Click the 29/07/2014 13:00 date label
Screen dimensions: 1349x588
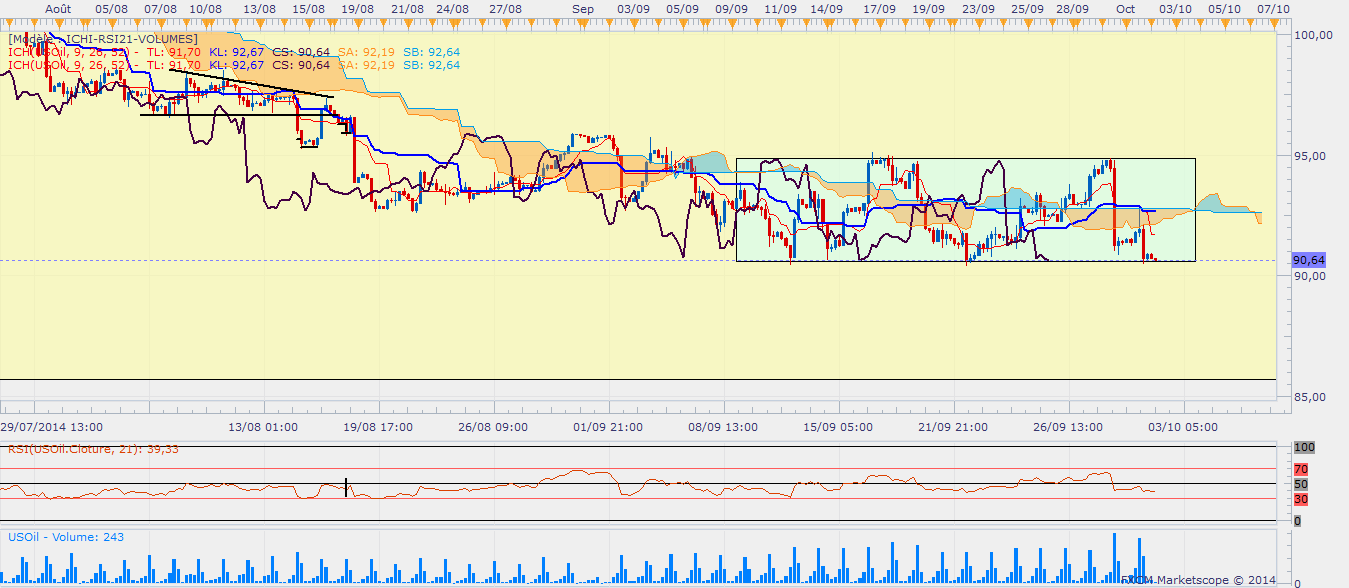point(50,426)
